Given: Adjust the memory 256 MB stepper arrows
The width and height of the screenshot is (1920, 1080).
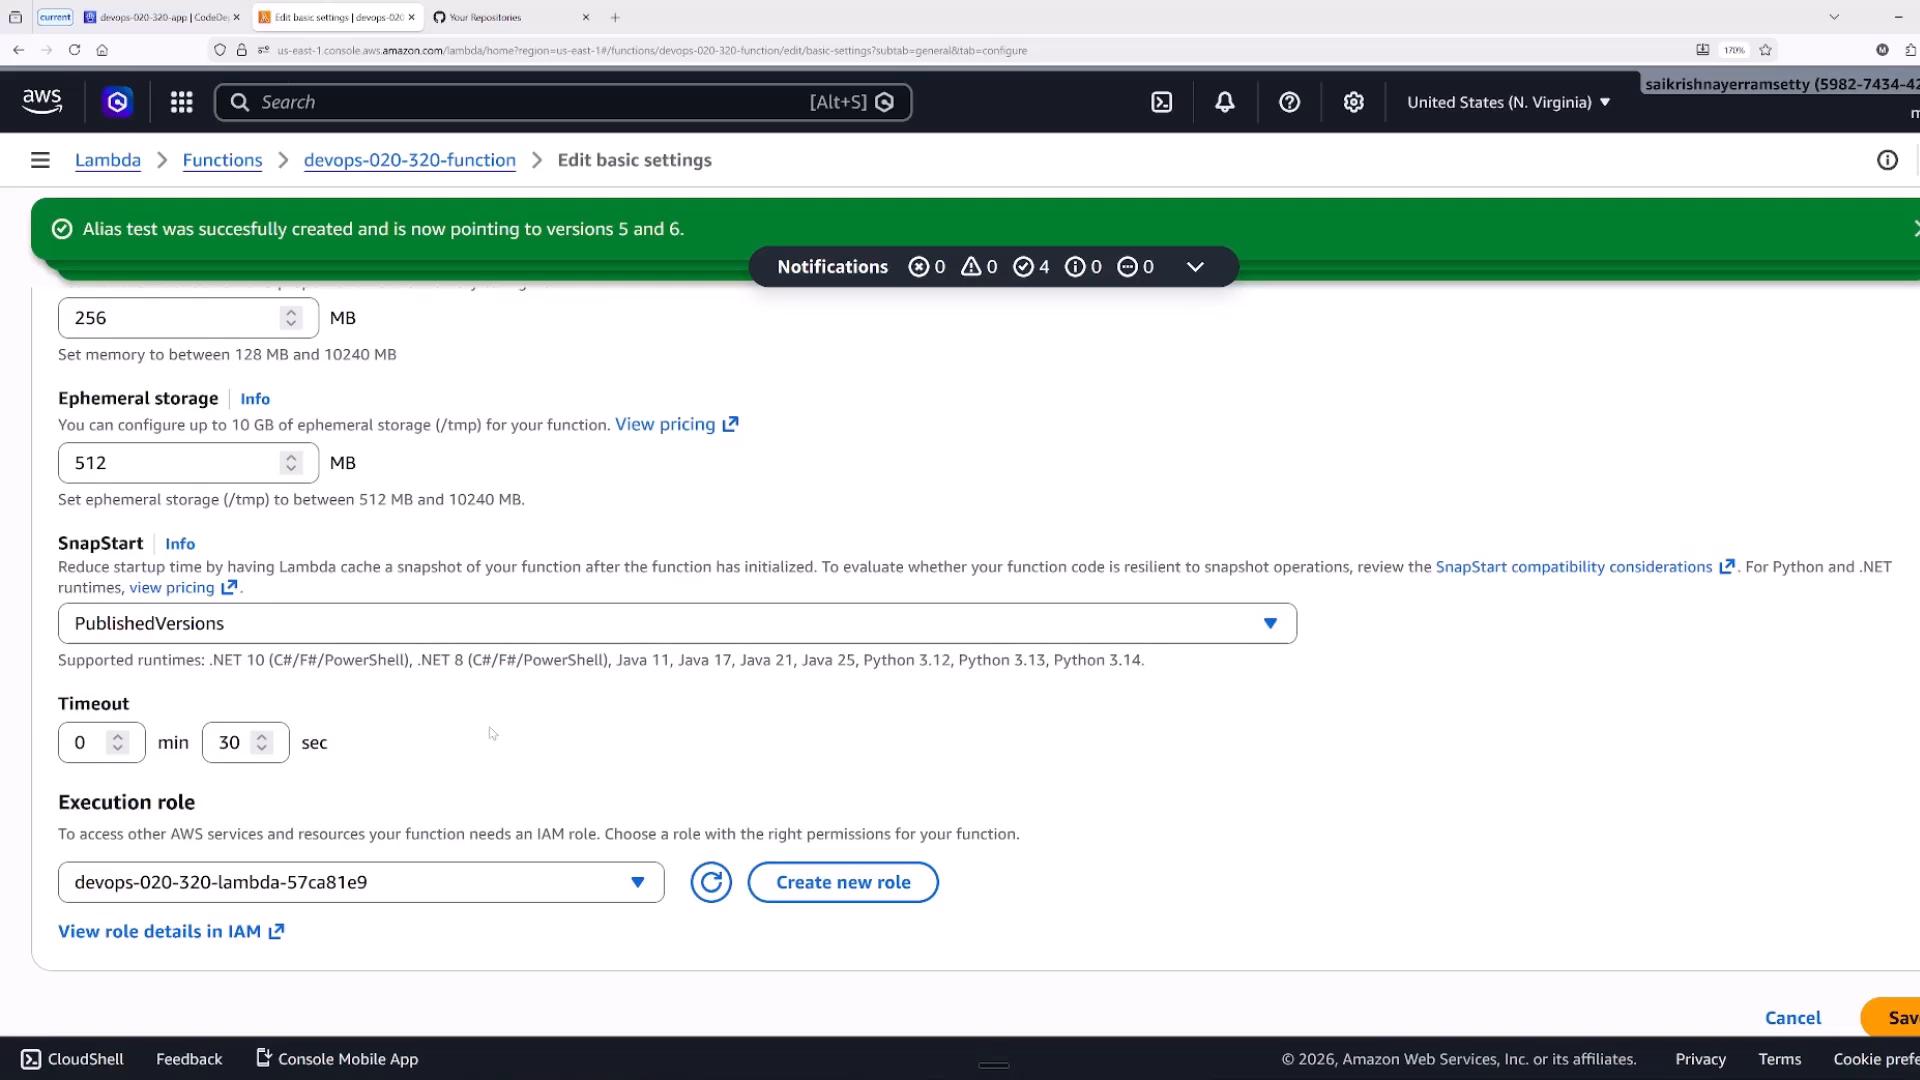Looking at the screenshot, I should tap(291, 318).
